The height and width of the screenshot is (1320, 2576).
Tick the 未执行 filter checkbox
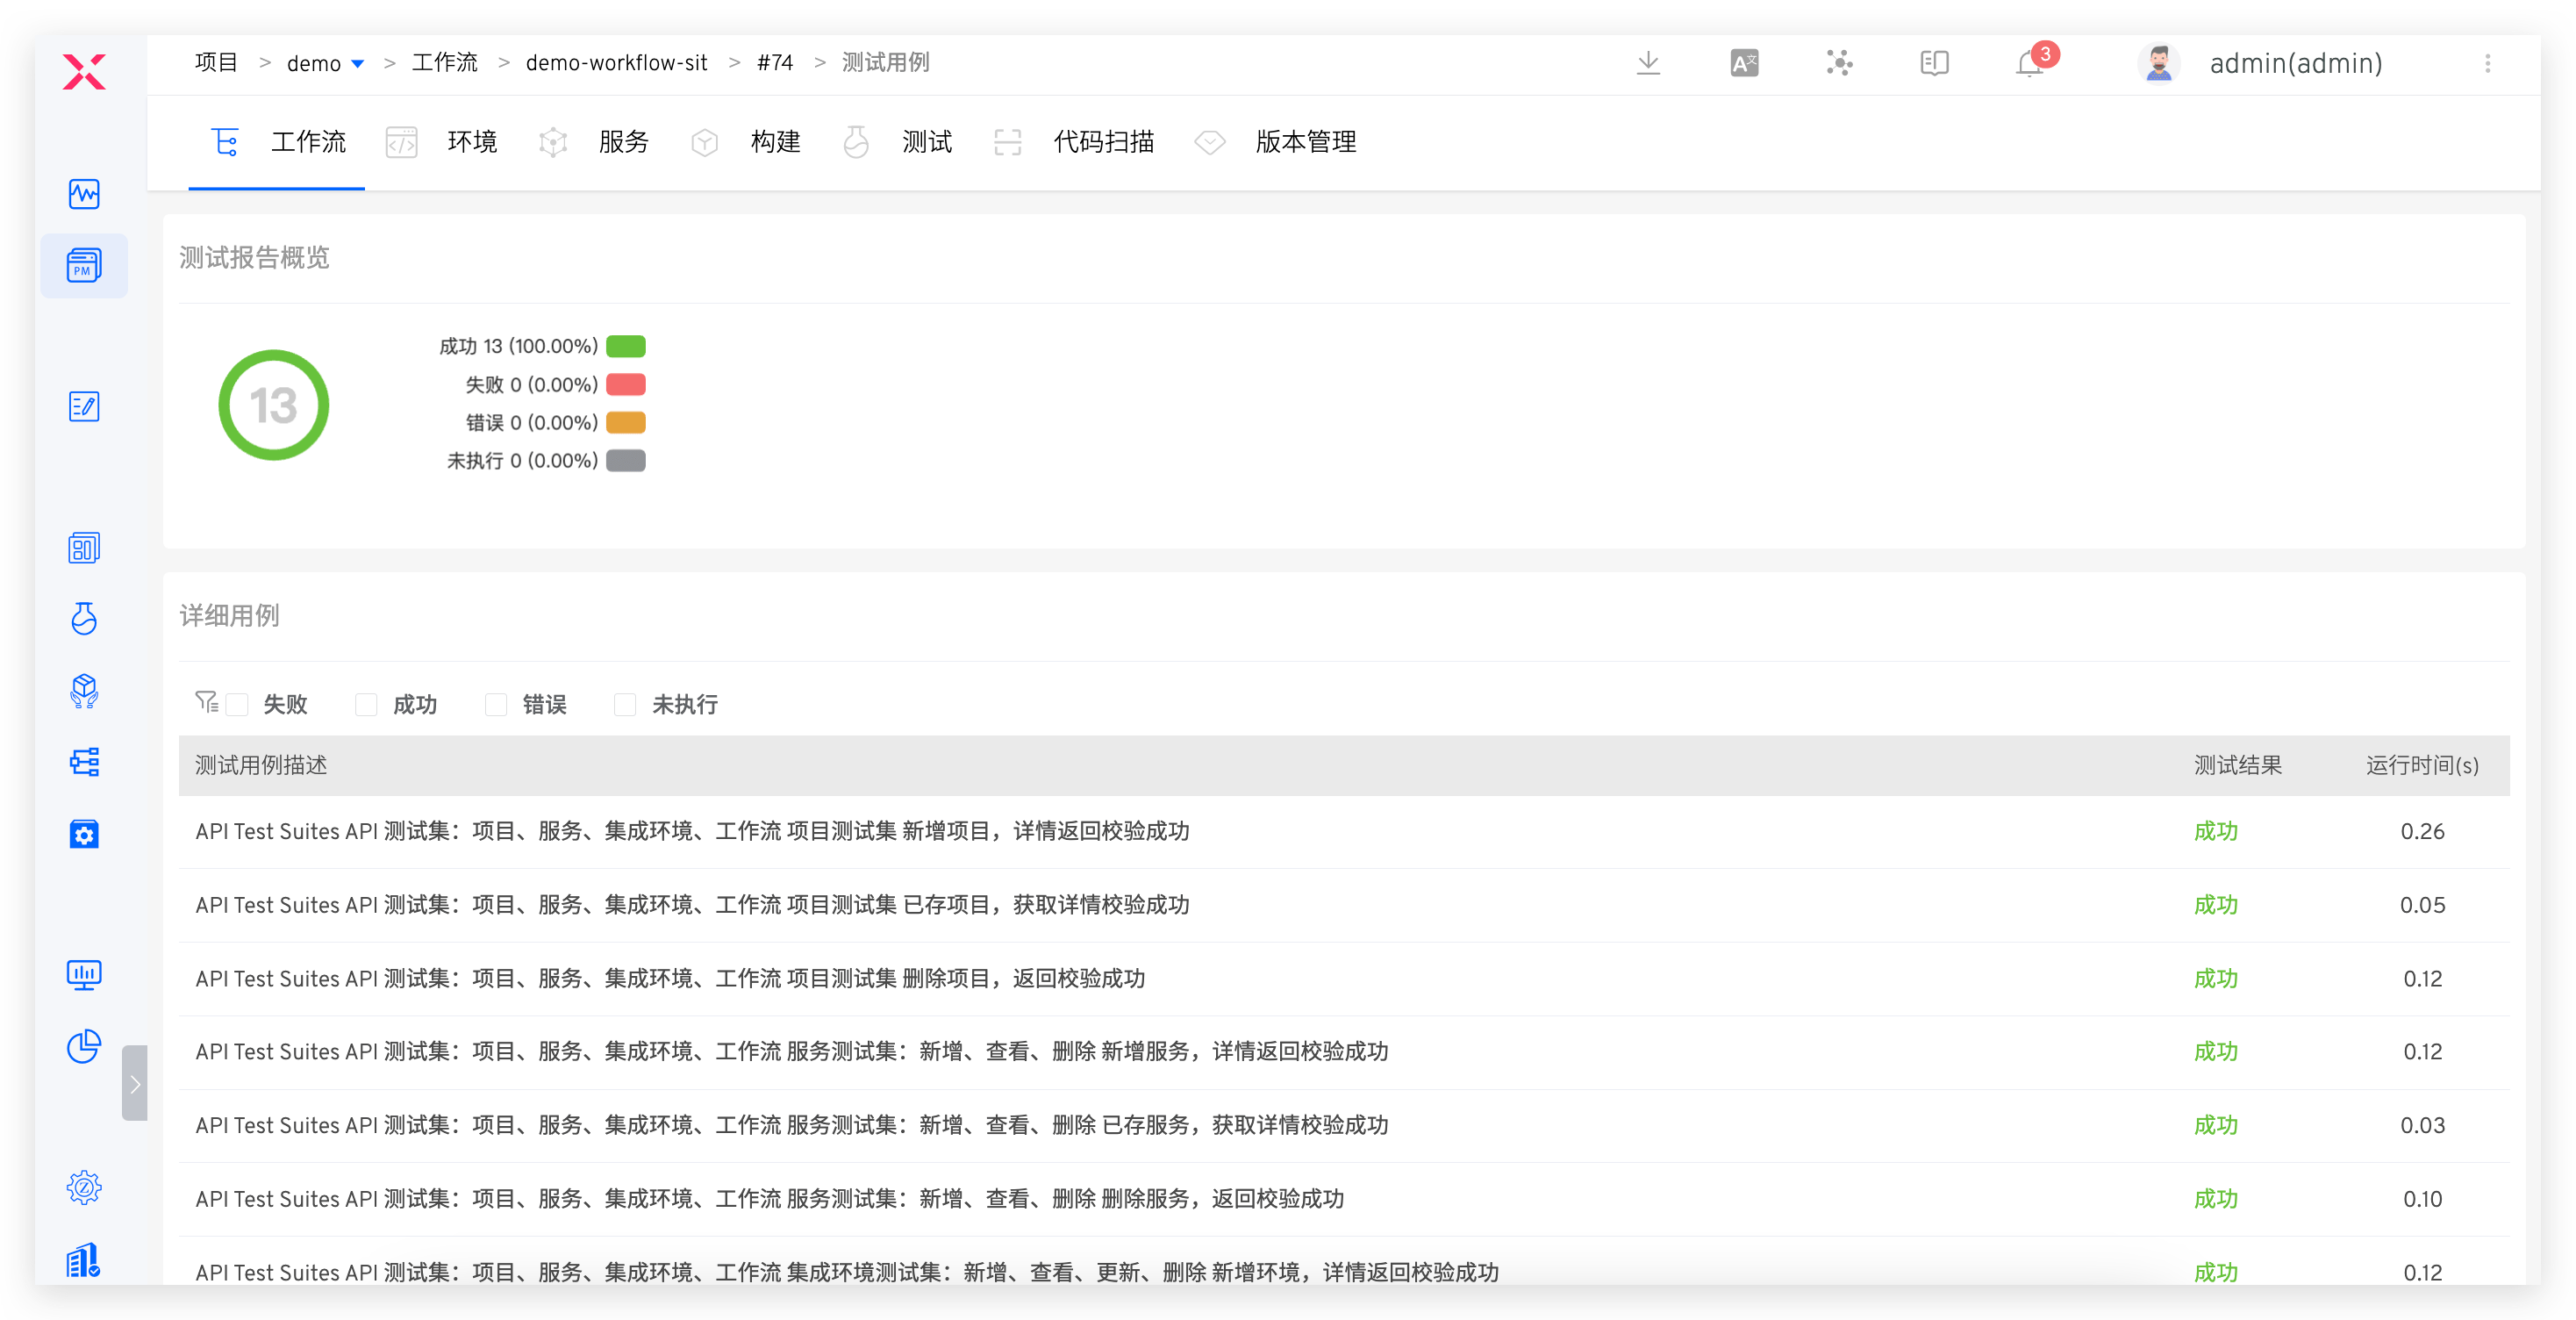[x=626, y=705]
